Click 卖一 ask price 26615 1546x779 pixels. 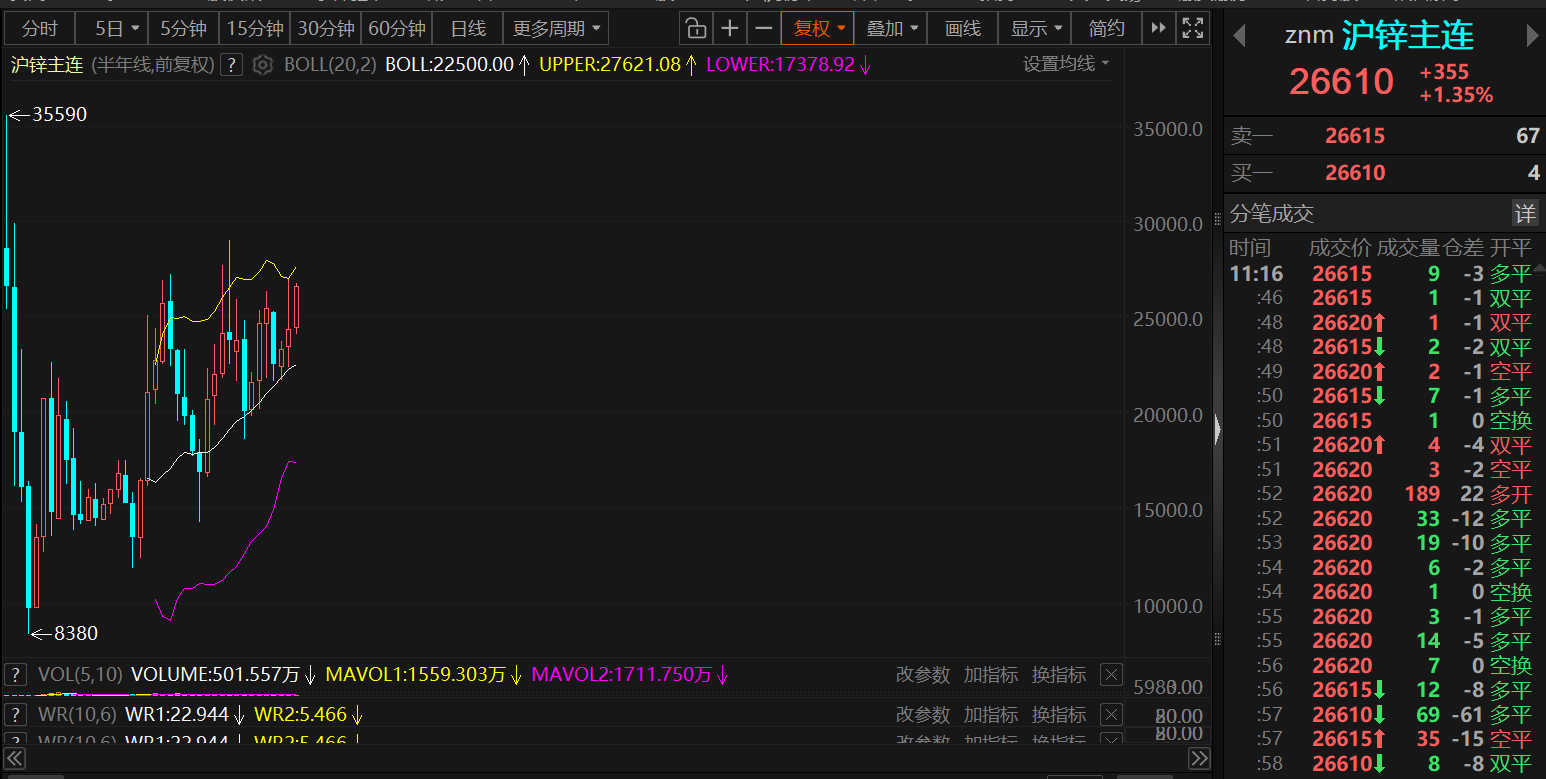[1355, 136]
